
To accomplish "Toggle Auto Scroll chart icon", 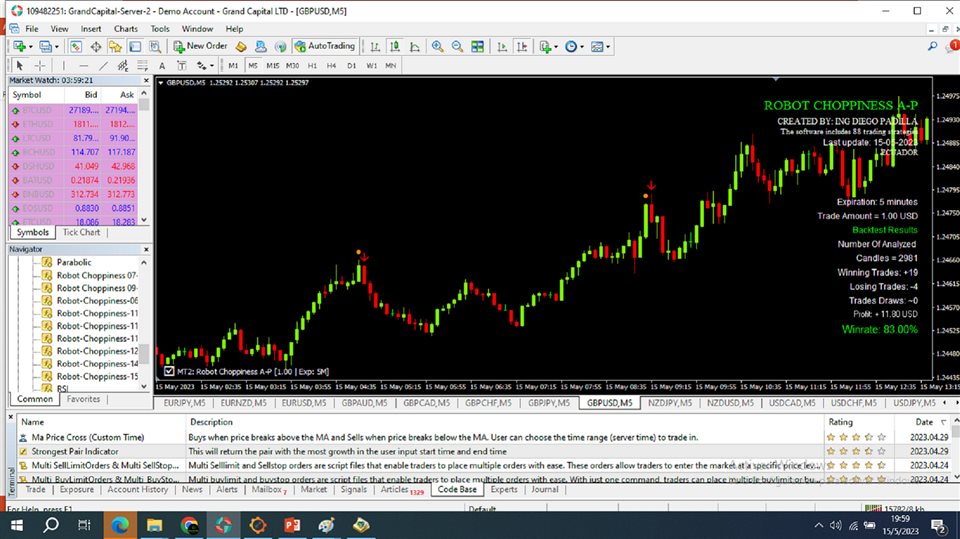I will [502, 47].
